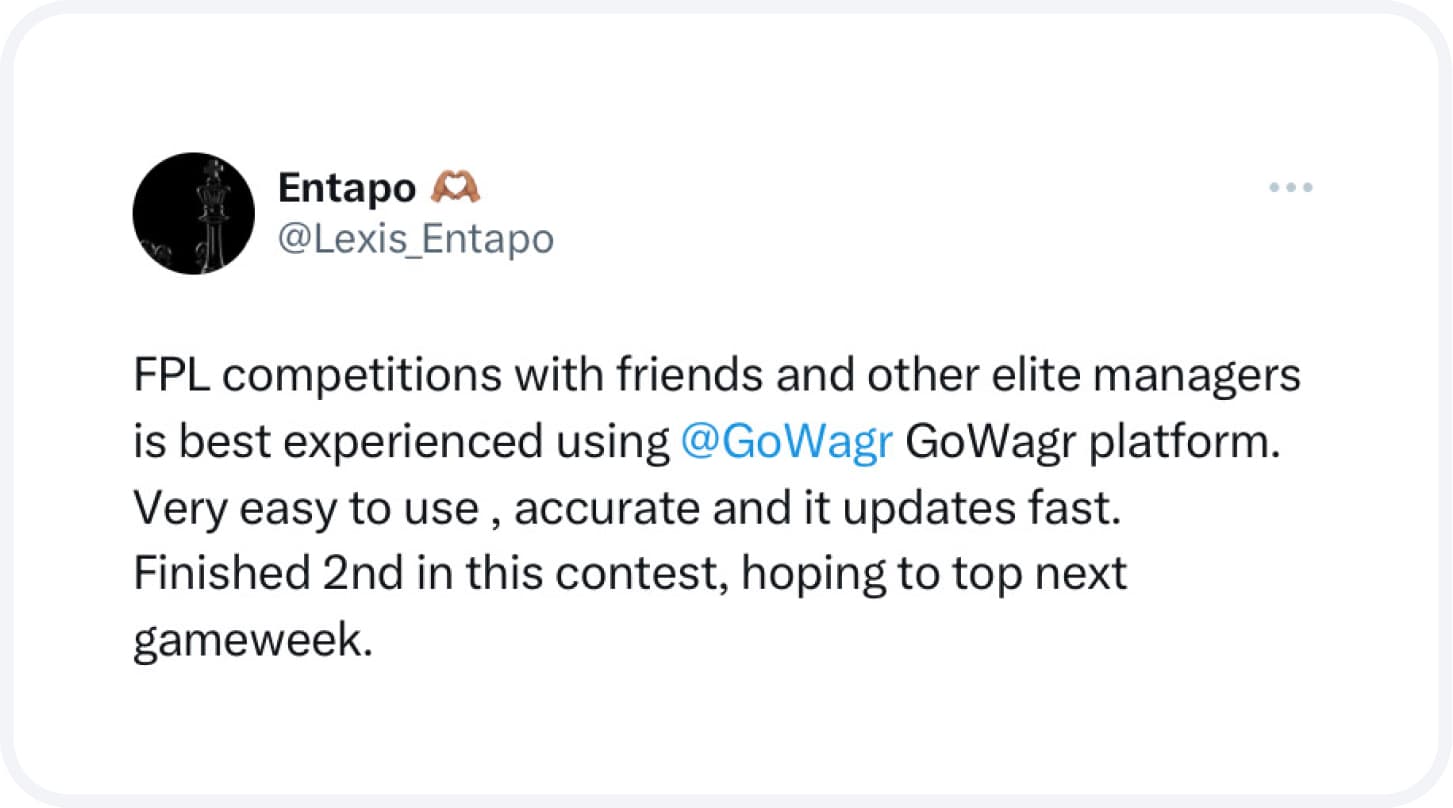Image resolution: width=1453 pixels, height=808 pixels.
Task: Open the three-dot more options menu
Action: click(1290, 187)
